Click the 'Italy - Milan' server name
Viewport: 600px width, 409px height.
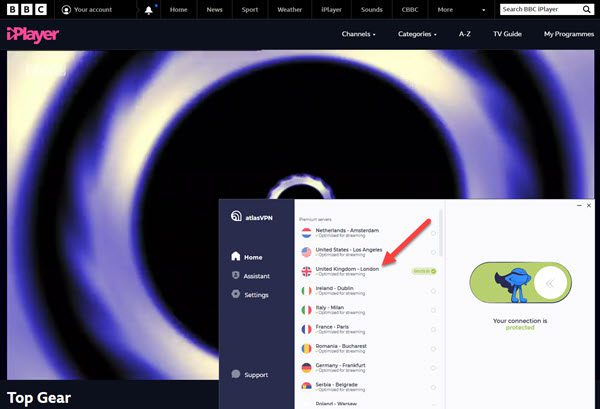tap(329, 307)
